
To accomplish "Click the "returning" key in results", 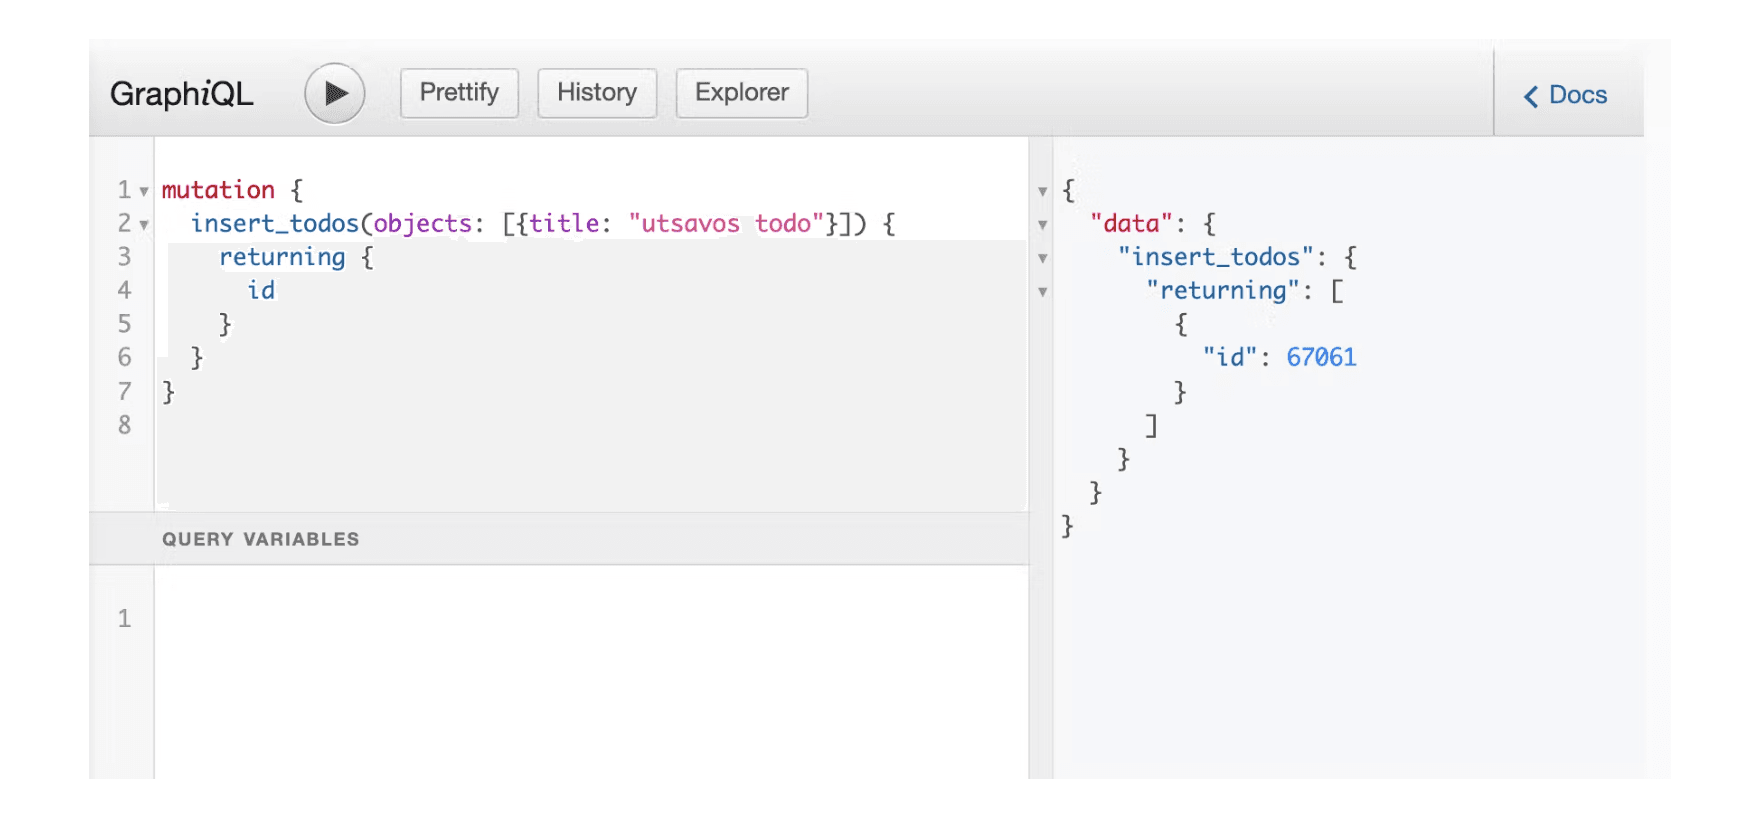I will 1222,290.
